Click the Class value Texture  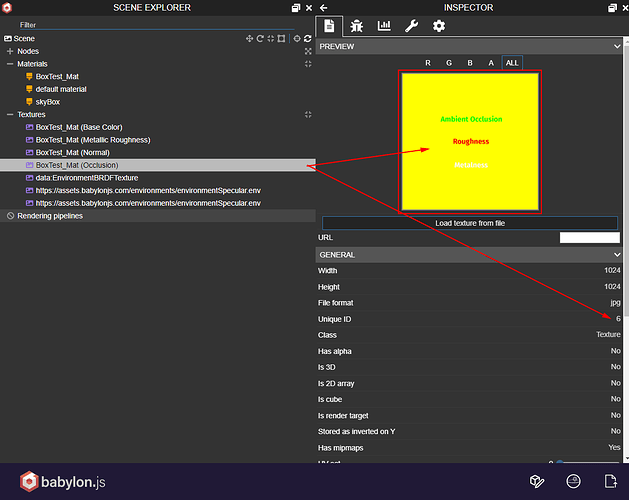coord(608,335)
